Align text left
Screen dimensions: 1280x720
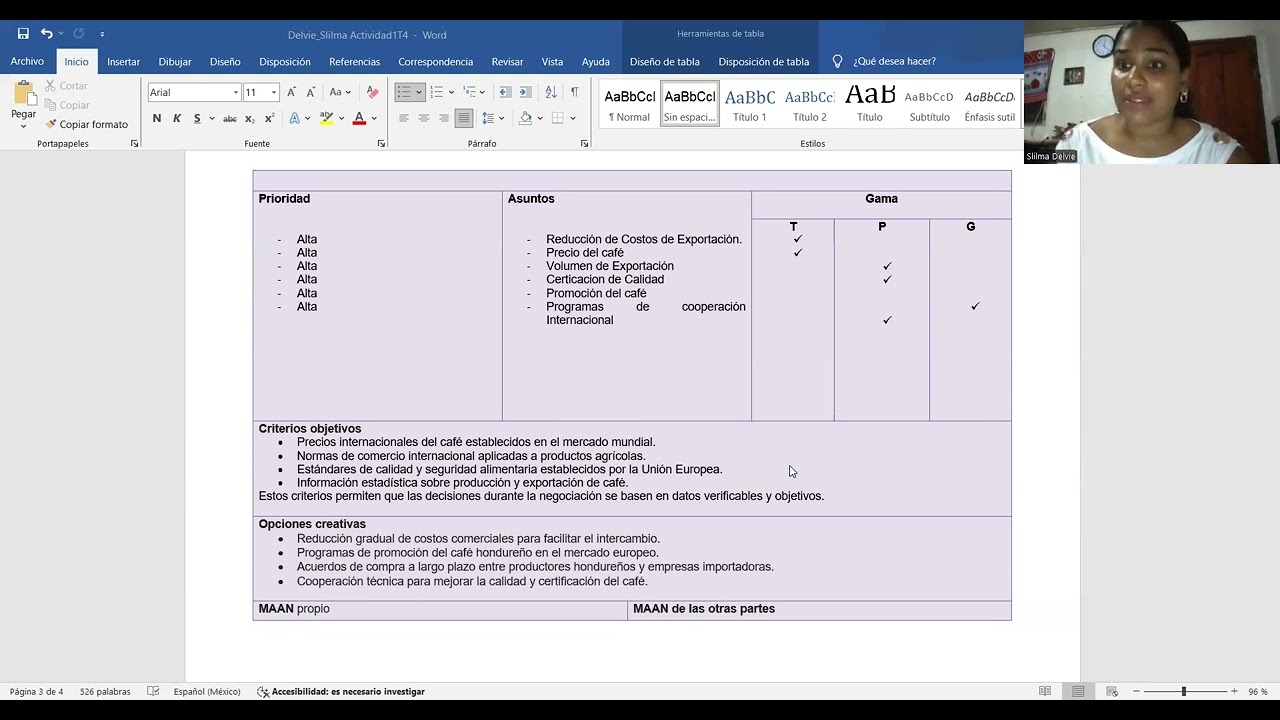(x=404, y=118)
